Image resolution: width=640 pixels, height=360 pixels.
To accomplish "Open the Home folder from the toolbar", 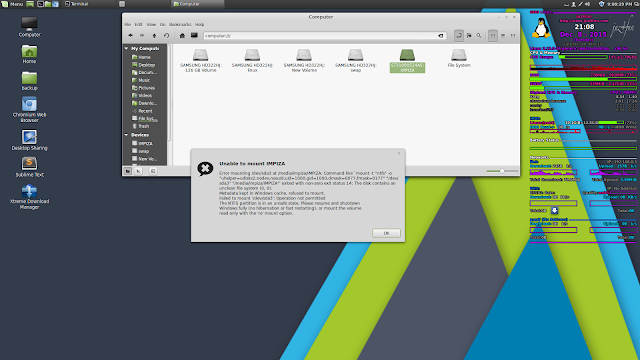I will pyautogui.click(x=182, y=36).
